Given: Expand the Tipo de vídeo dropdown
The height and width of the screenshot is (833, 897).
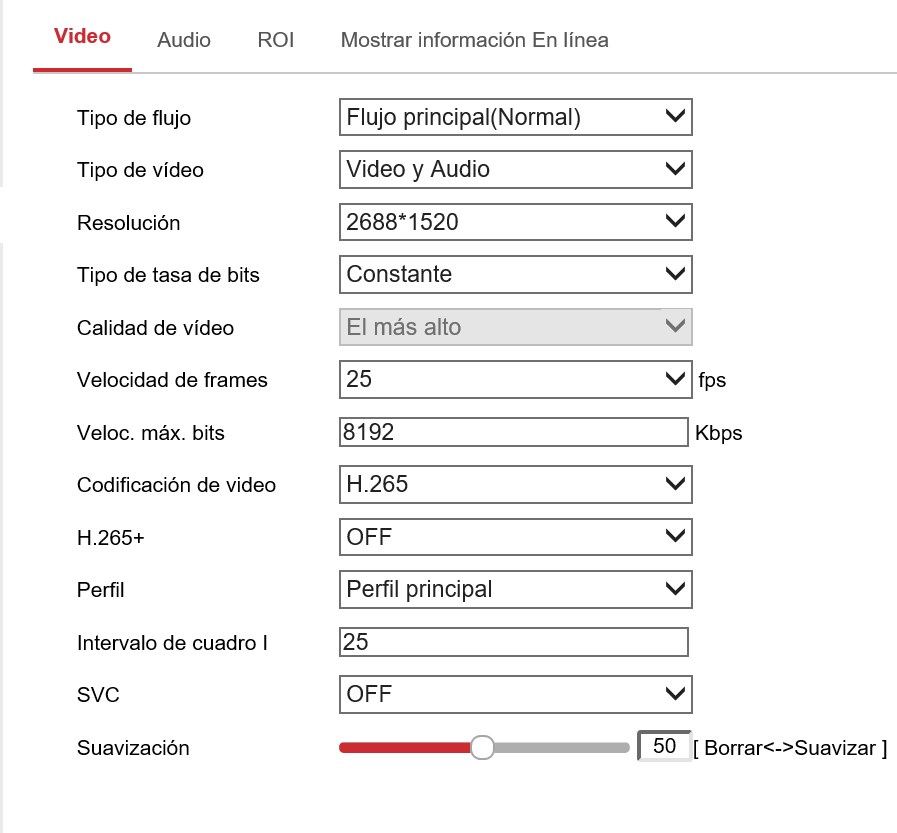Looking at the screenshot, I should 515,169.
